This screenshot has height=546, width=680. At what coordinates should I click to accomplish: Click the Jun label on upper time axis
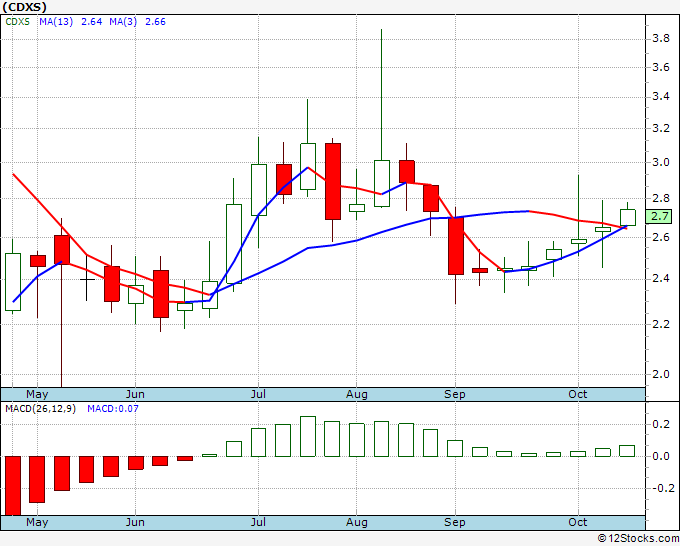click(135, 394)
